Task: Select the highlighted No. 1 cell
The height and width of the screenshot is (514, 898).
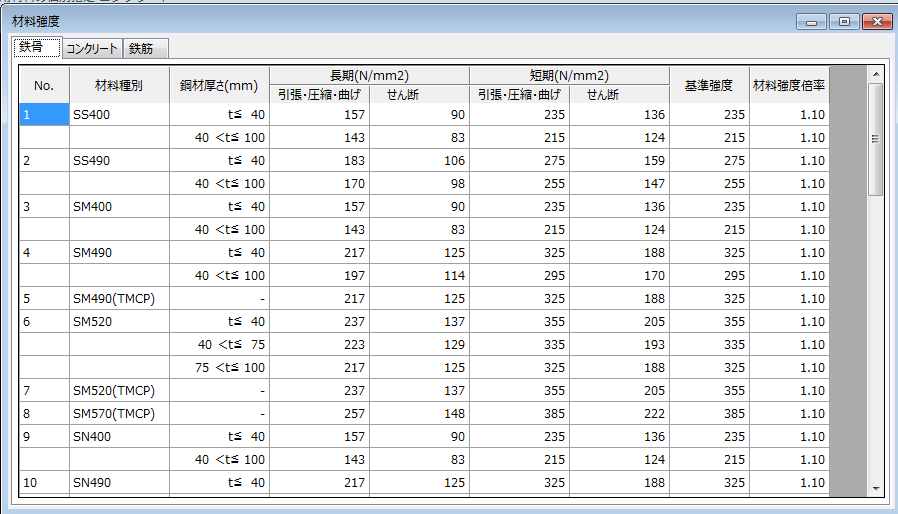Action: coord(44,115)
